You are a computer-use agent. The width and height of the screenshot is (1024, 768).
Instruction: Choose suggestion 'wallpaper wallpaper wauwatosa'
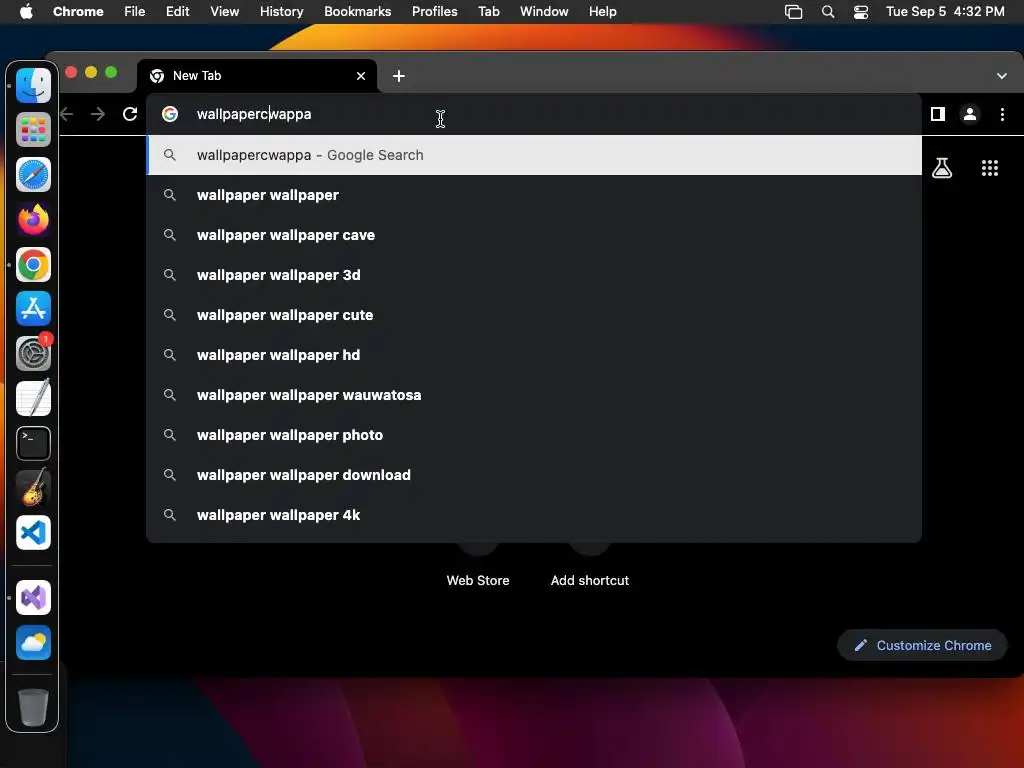tap(534, 395)
